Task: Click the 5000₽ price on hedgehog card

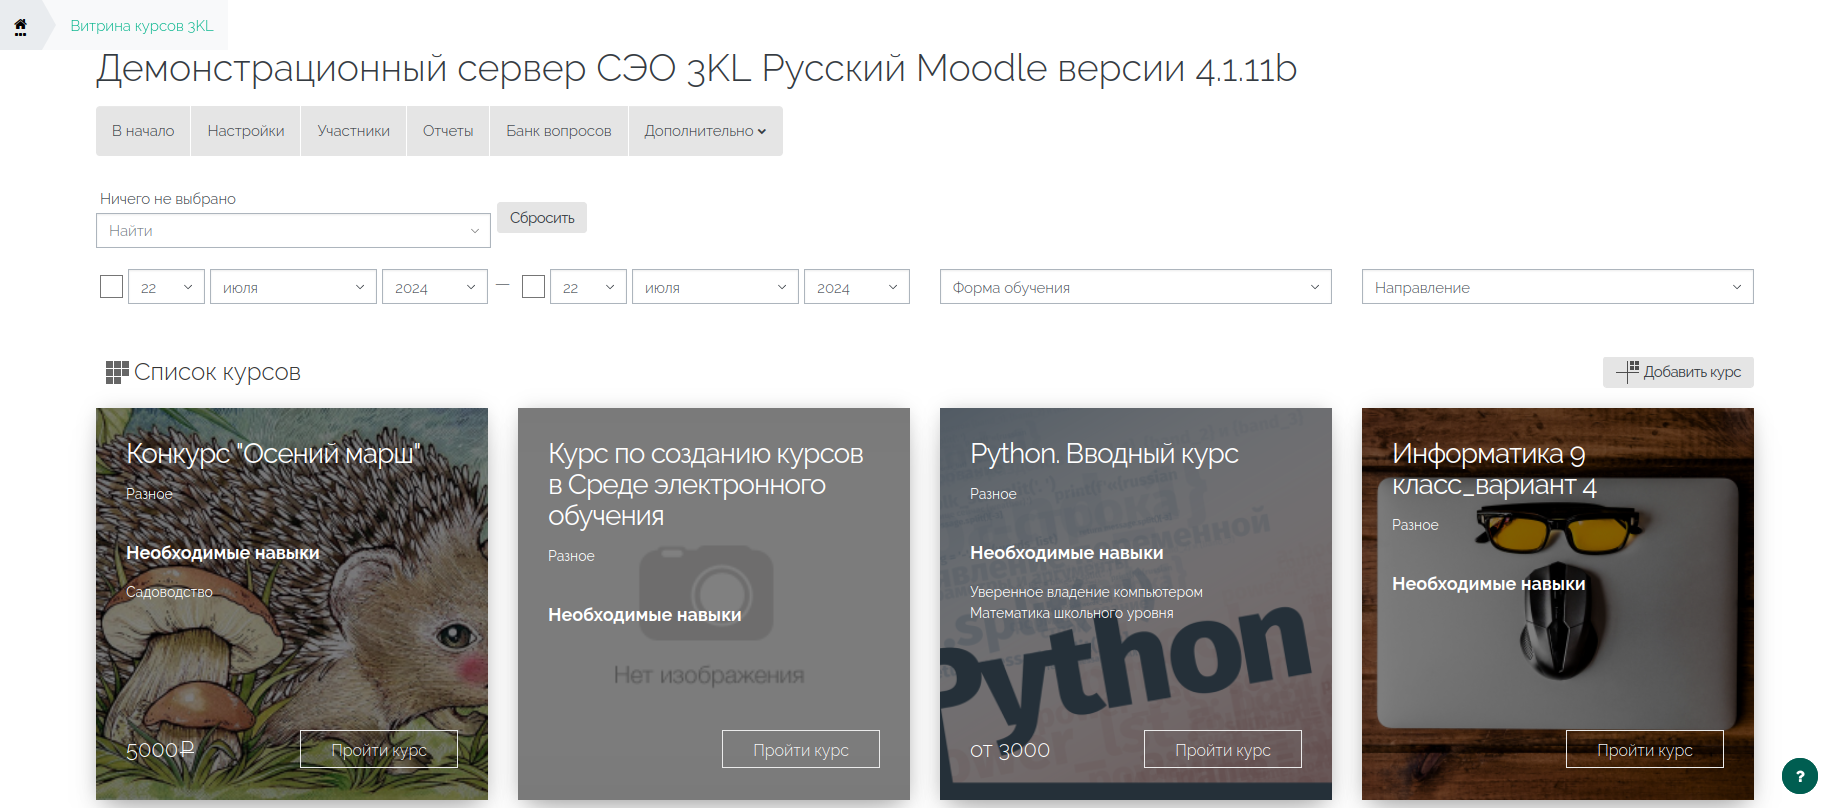Action: (x=160, y=750)
